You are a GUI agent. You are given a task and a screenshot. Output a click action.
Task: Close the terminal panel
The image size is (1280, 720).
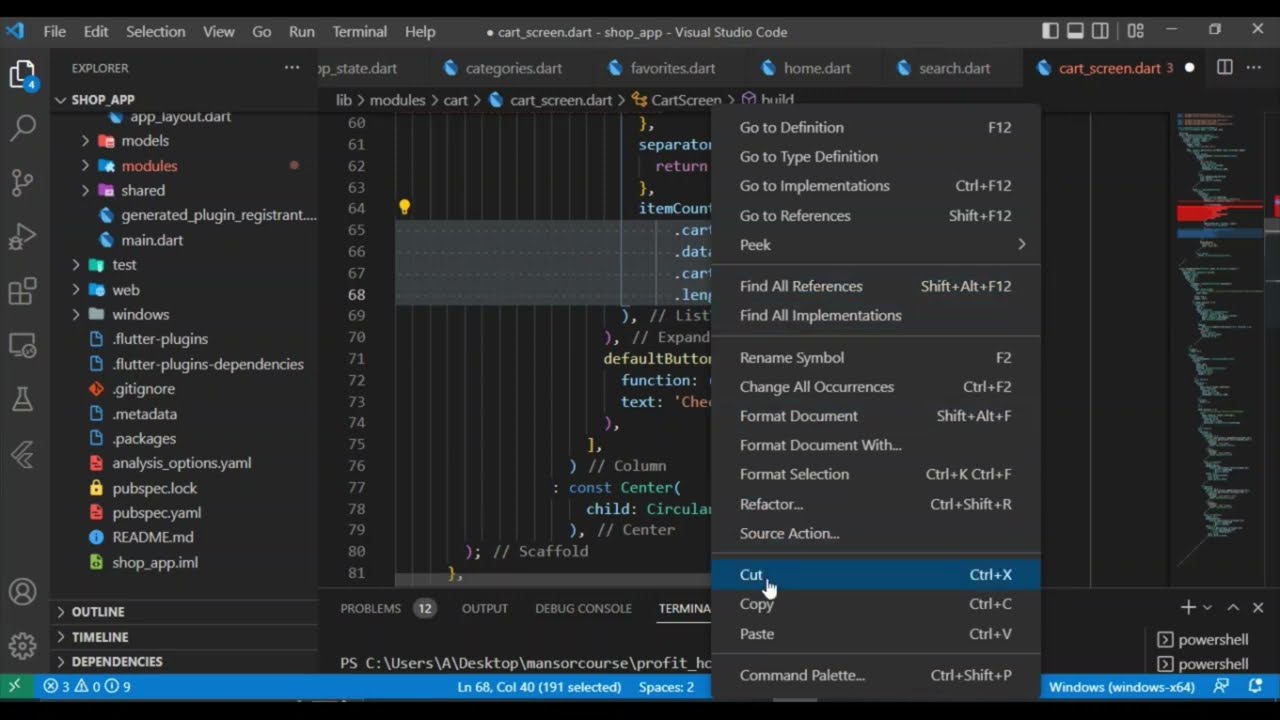click(1258, 607)
